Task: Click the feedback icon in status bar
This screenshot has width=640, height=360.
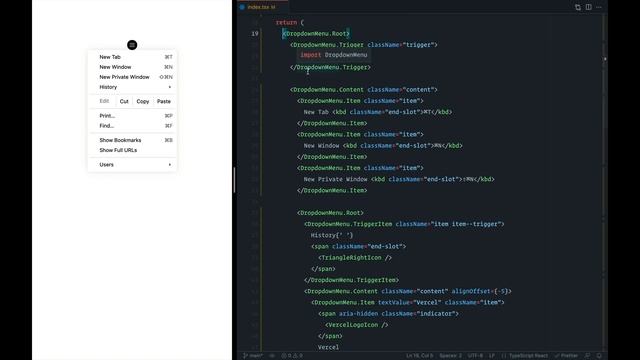Action: [587, 356]
